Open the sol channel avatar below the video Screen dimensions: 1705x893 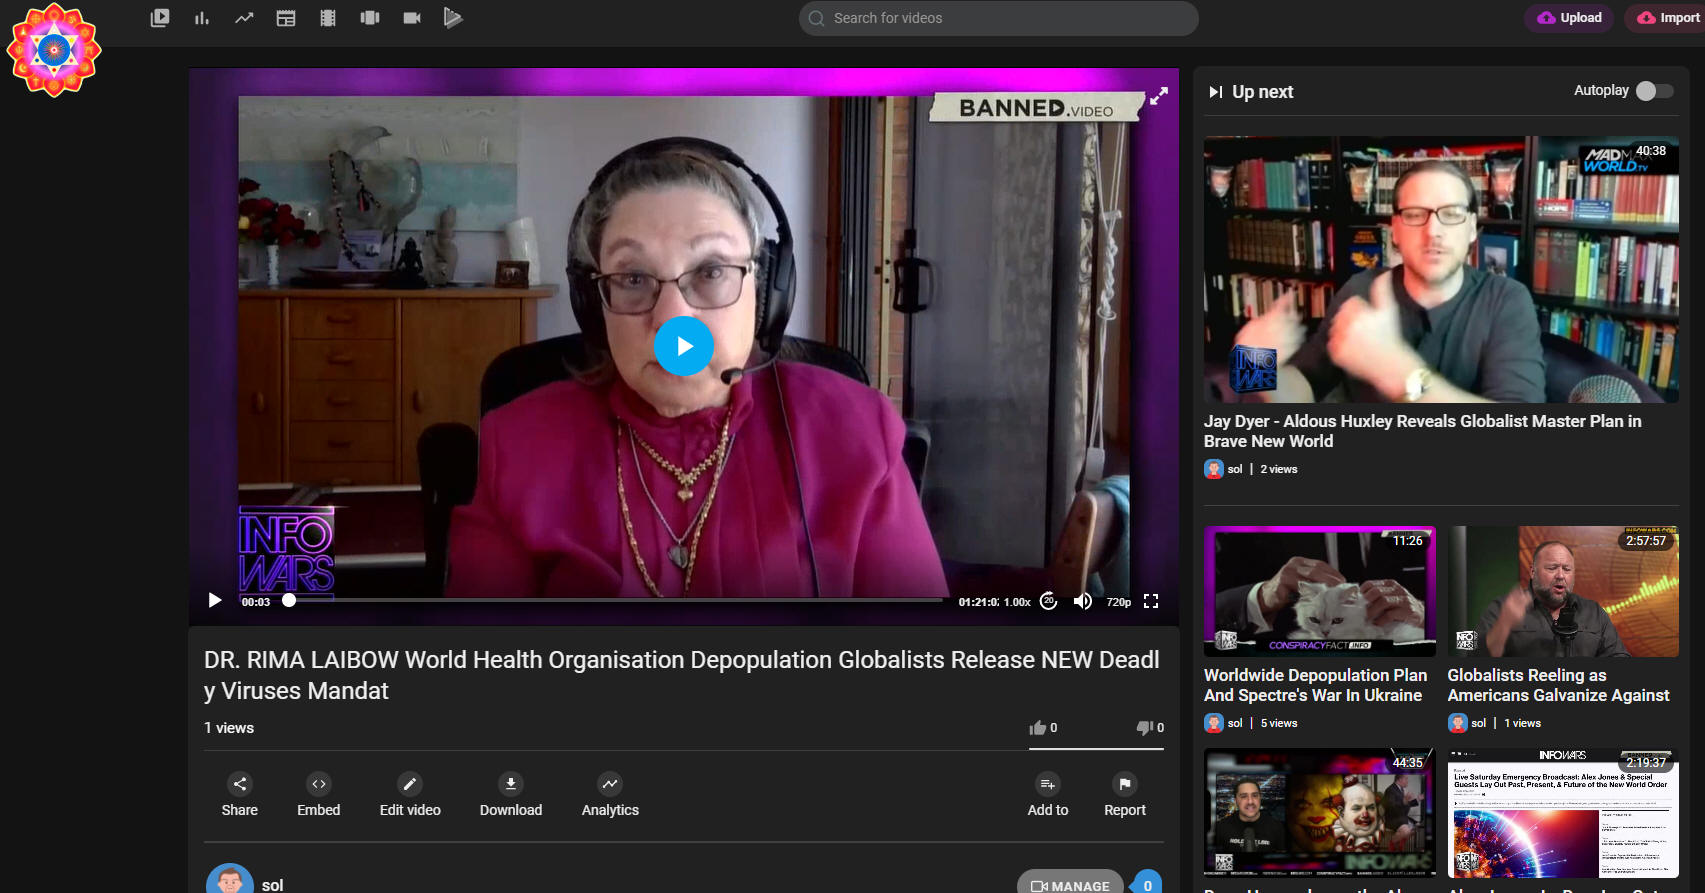230,879
